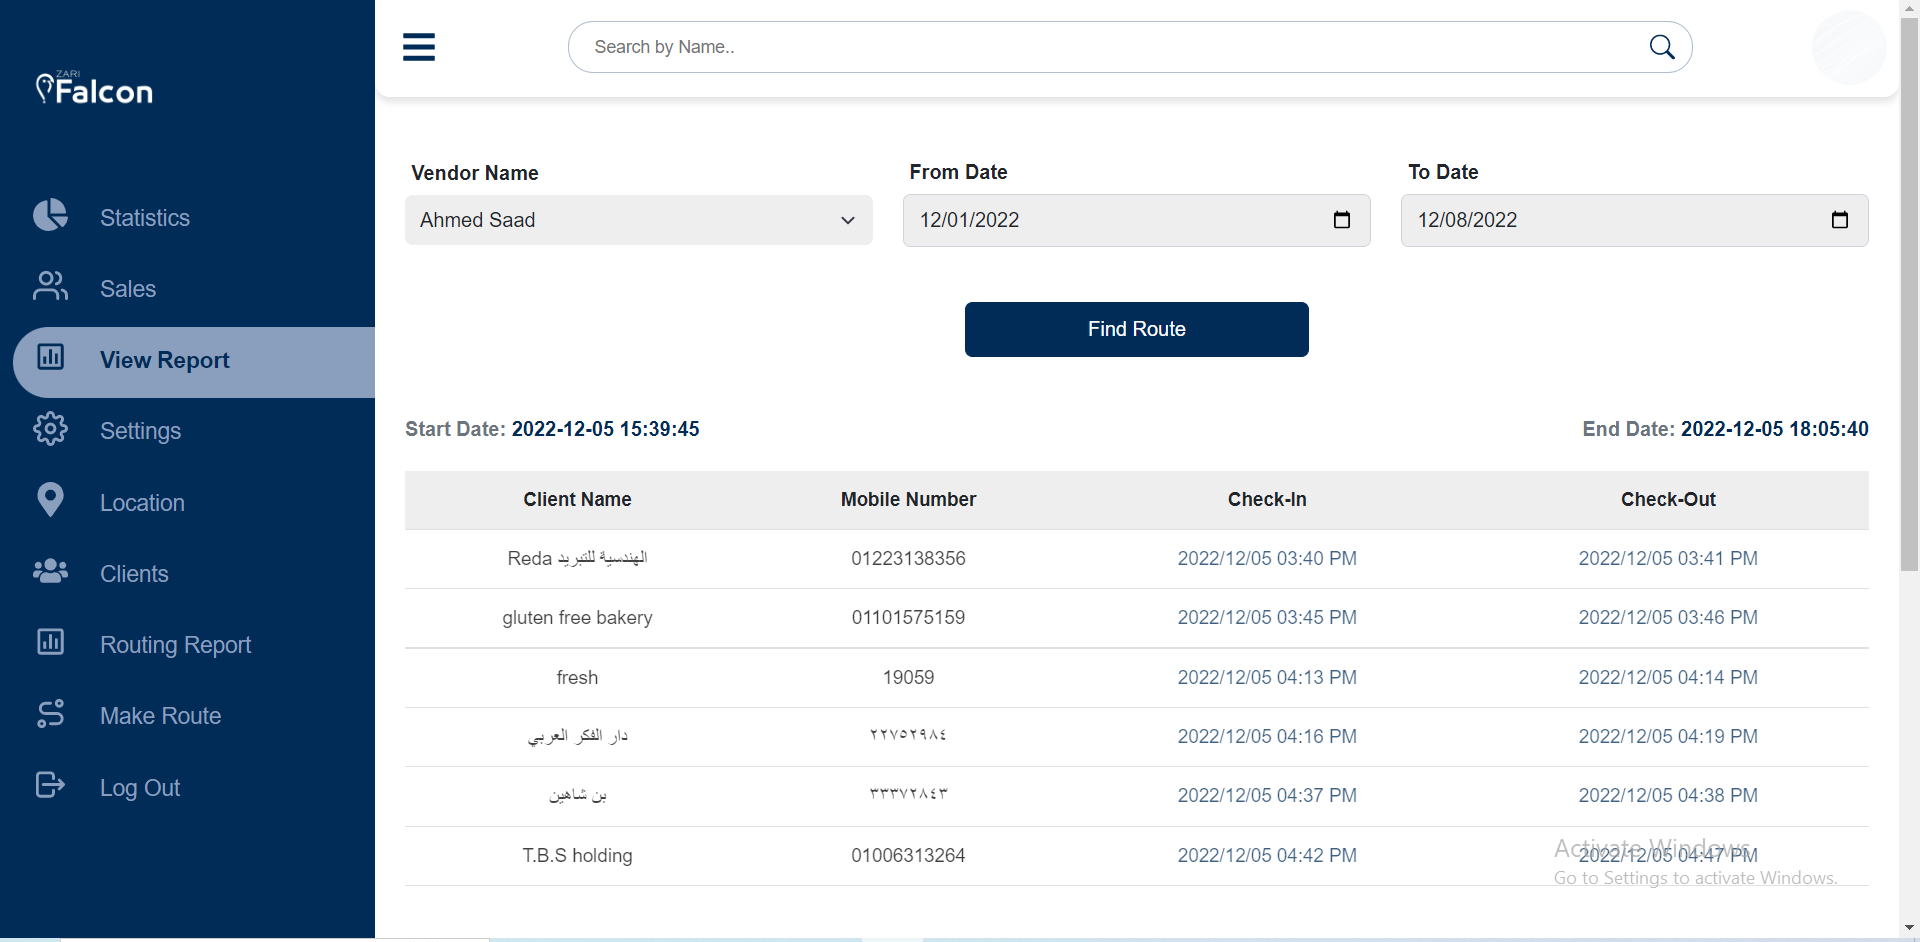This screenshot has width=1920, height=942.
Task: Switch to the Routing Report section
Action: [x=175, y=644]
